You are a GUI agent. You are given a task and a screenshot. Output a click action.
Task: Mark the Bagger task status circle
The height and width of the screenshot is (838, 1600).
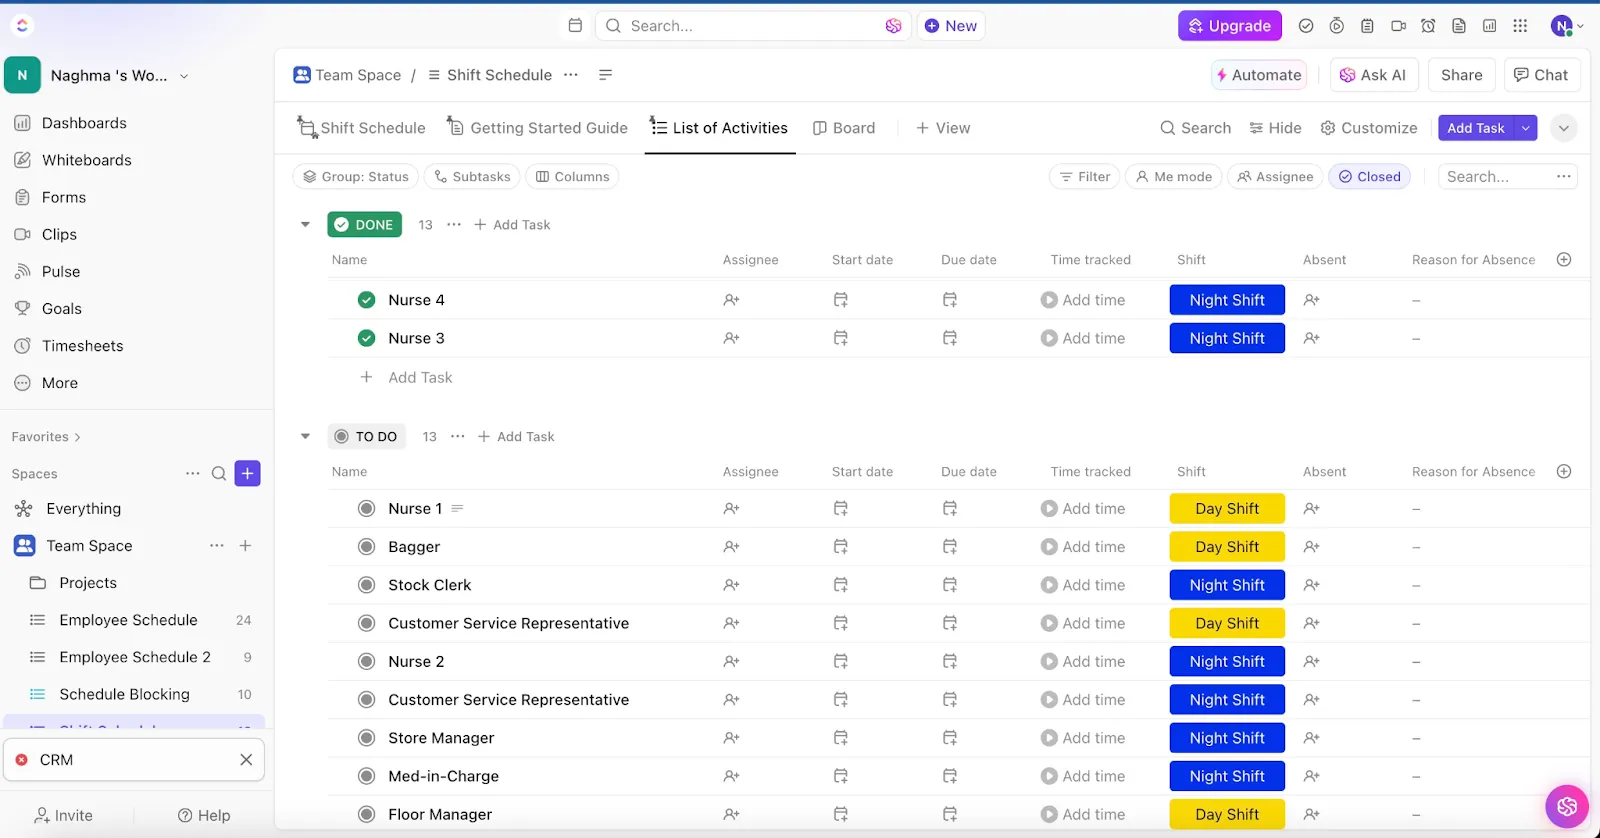(366, 547)
